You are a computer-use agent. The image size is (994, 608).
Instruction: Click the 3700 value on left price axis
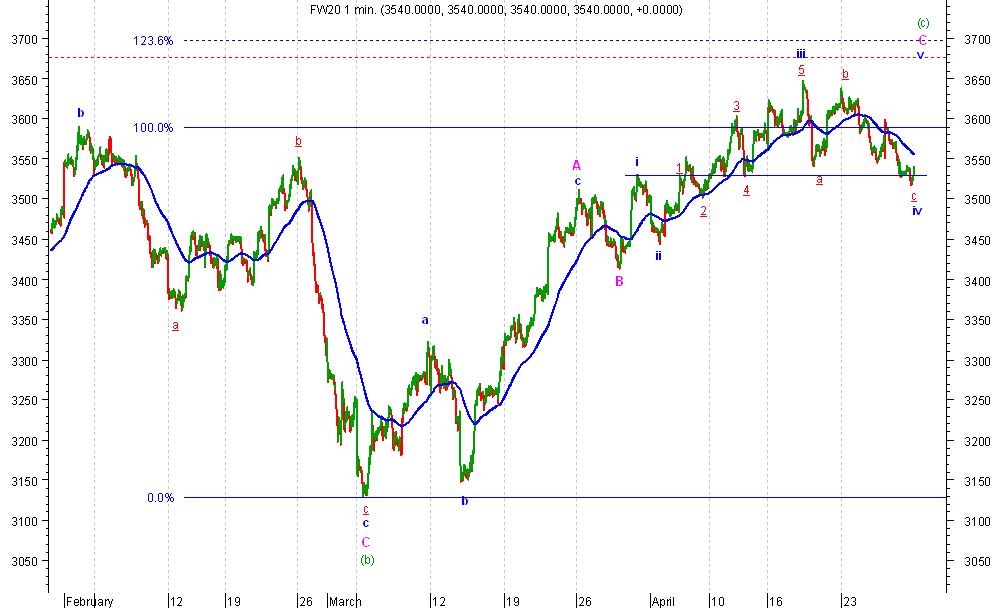[x=25, y=39]
